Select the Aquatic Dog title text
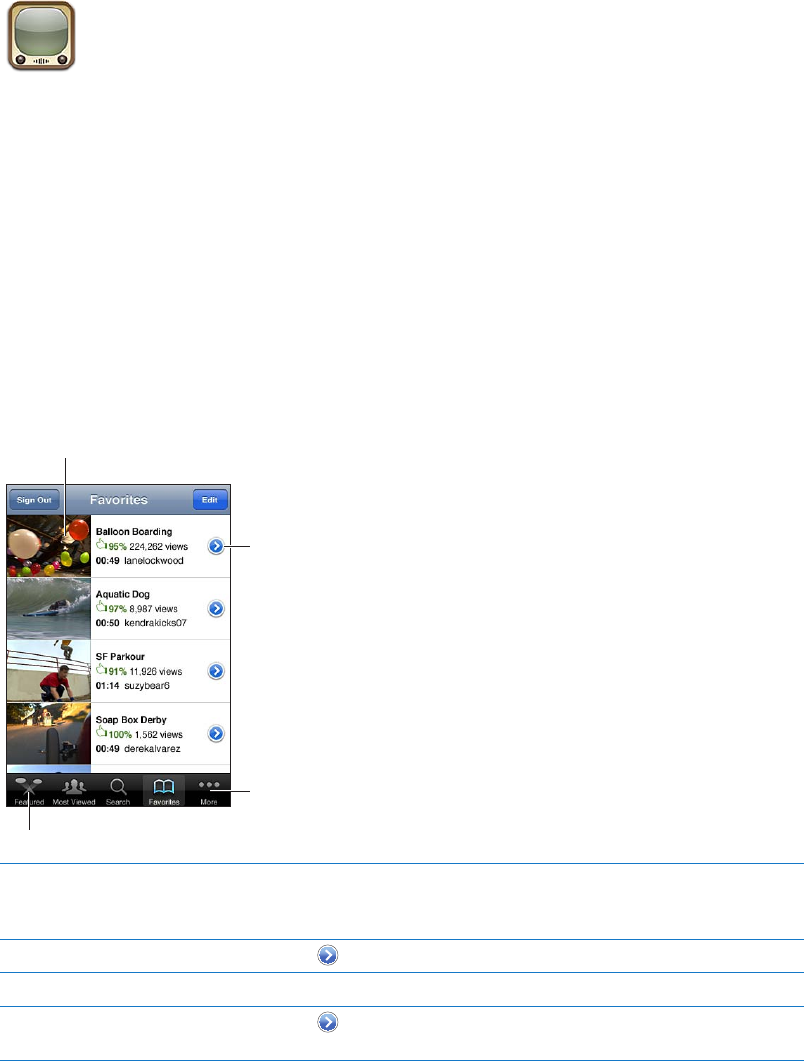Viewport: 804px width, 1061px height. 122,594
